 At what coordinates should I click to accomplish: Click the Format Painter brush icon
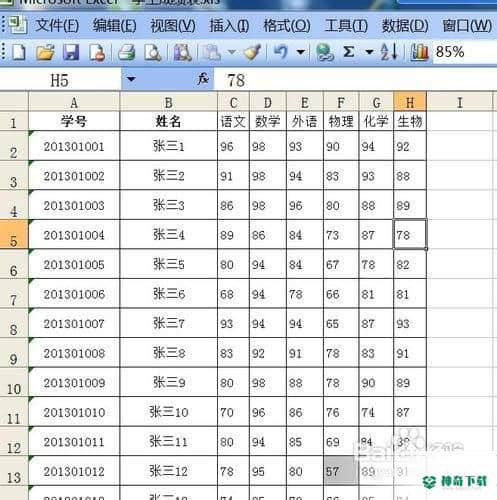[x=252, y=52]
